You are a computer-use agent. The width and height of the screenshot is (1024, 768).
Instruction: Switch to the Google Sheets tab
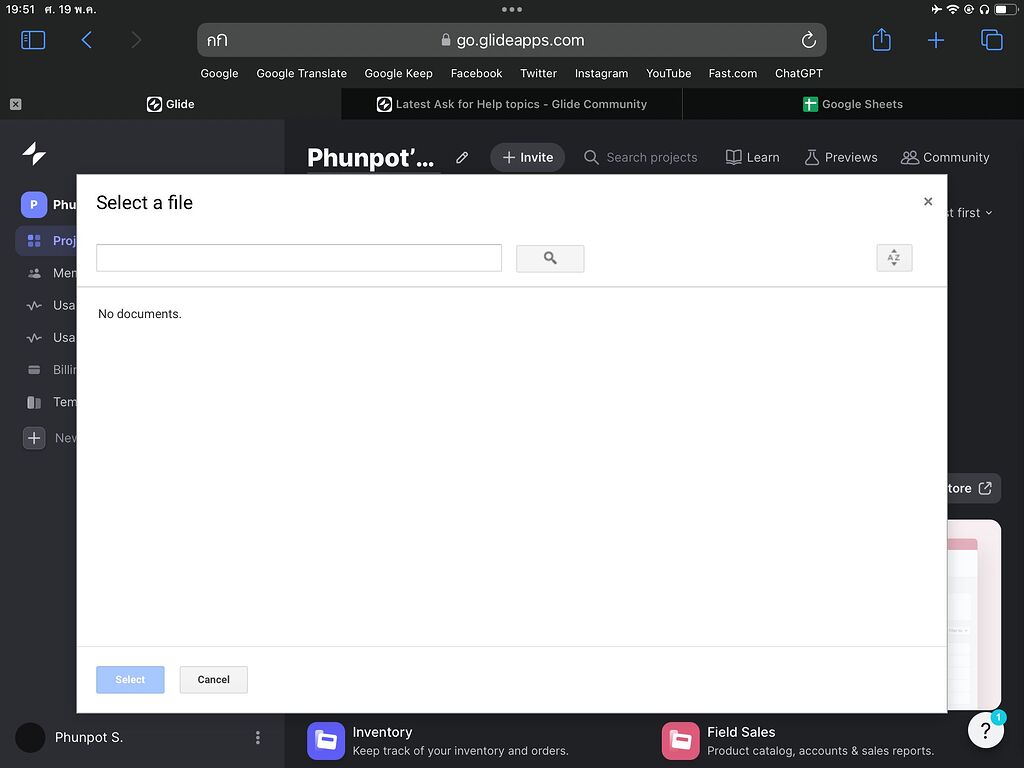pyautogui.click(x=853, y=103)
